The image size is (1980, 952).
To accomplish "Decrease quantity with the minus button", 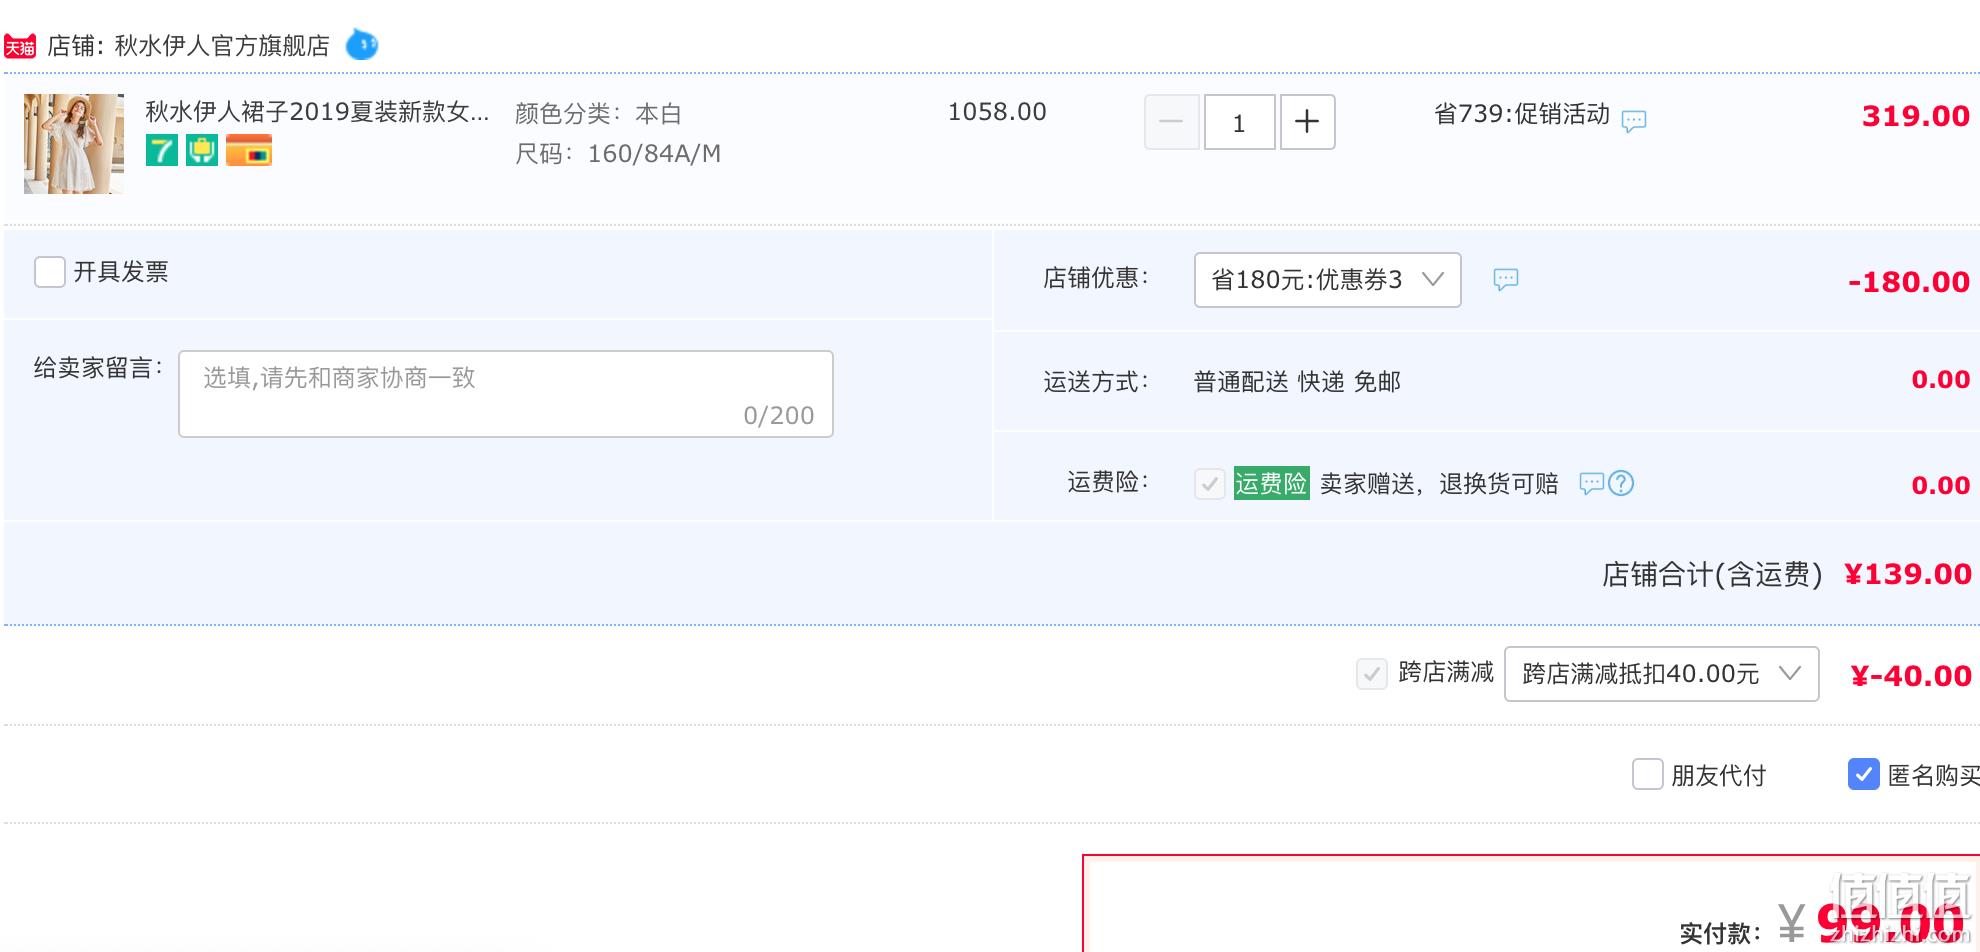I will coord(1171,122).
